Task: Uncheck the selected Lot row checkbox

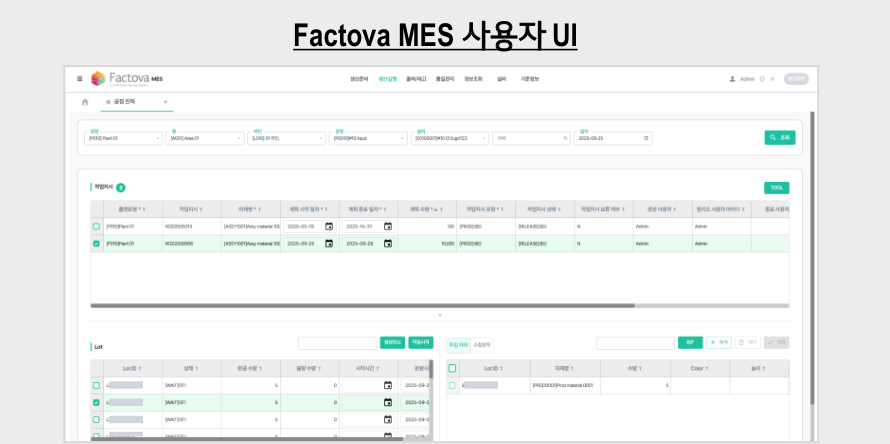Action: pyautogui.click(x=96, y=403)
